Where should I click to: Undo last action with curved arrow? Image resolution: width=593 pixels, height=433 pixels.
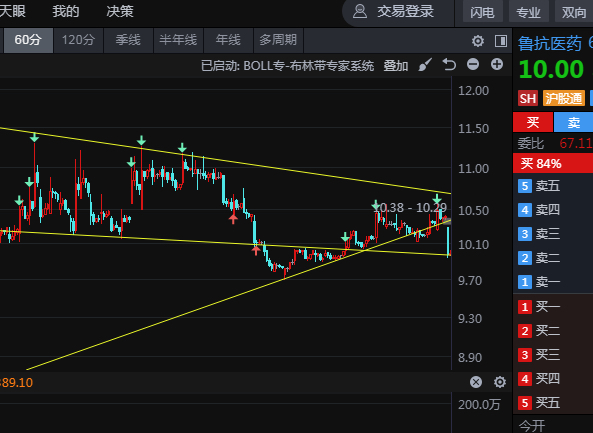point(449,65)
